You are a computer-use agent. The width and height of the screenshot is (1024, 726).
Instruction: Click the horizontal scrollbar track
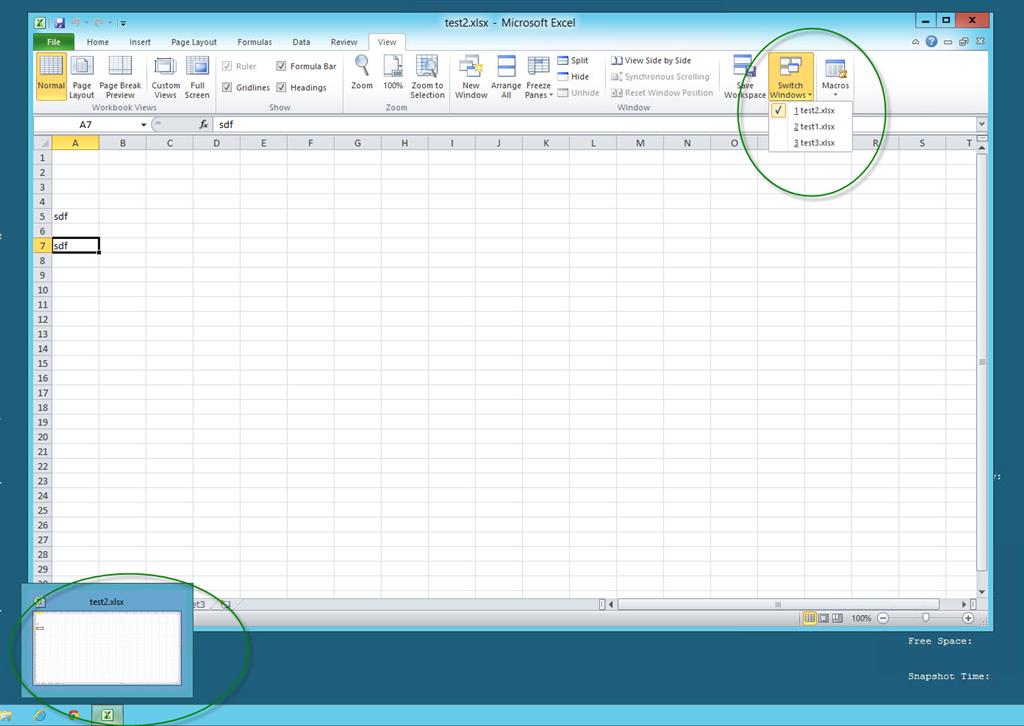[778, 605]
